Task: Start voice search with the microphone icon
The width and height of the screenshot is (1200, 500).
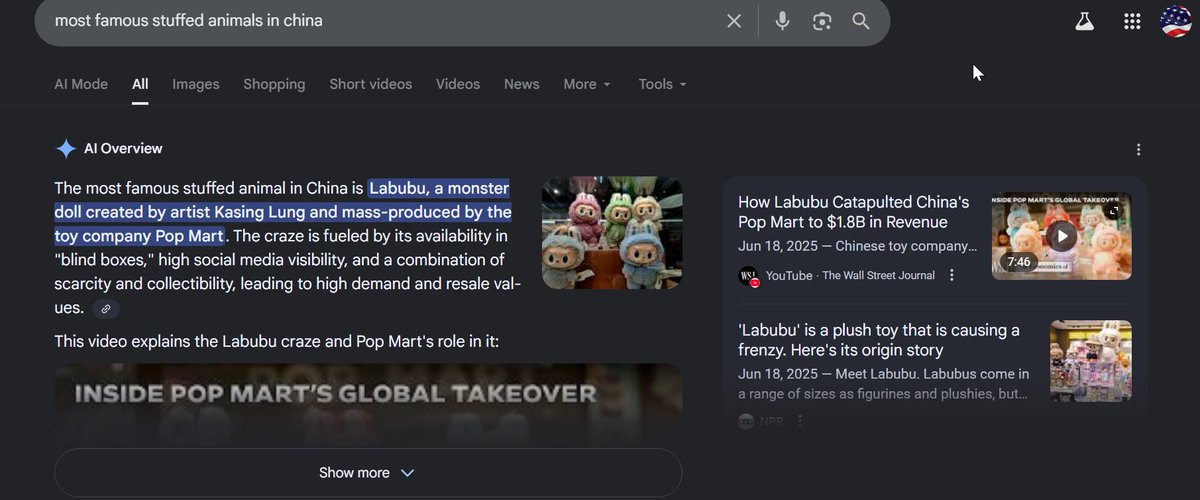Action: [782, 21]
